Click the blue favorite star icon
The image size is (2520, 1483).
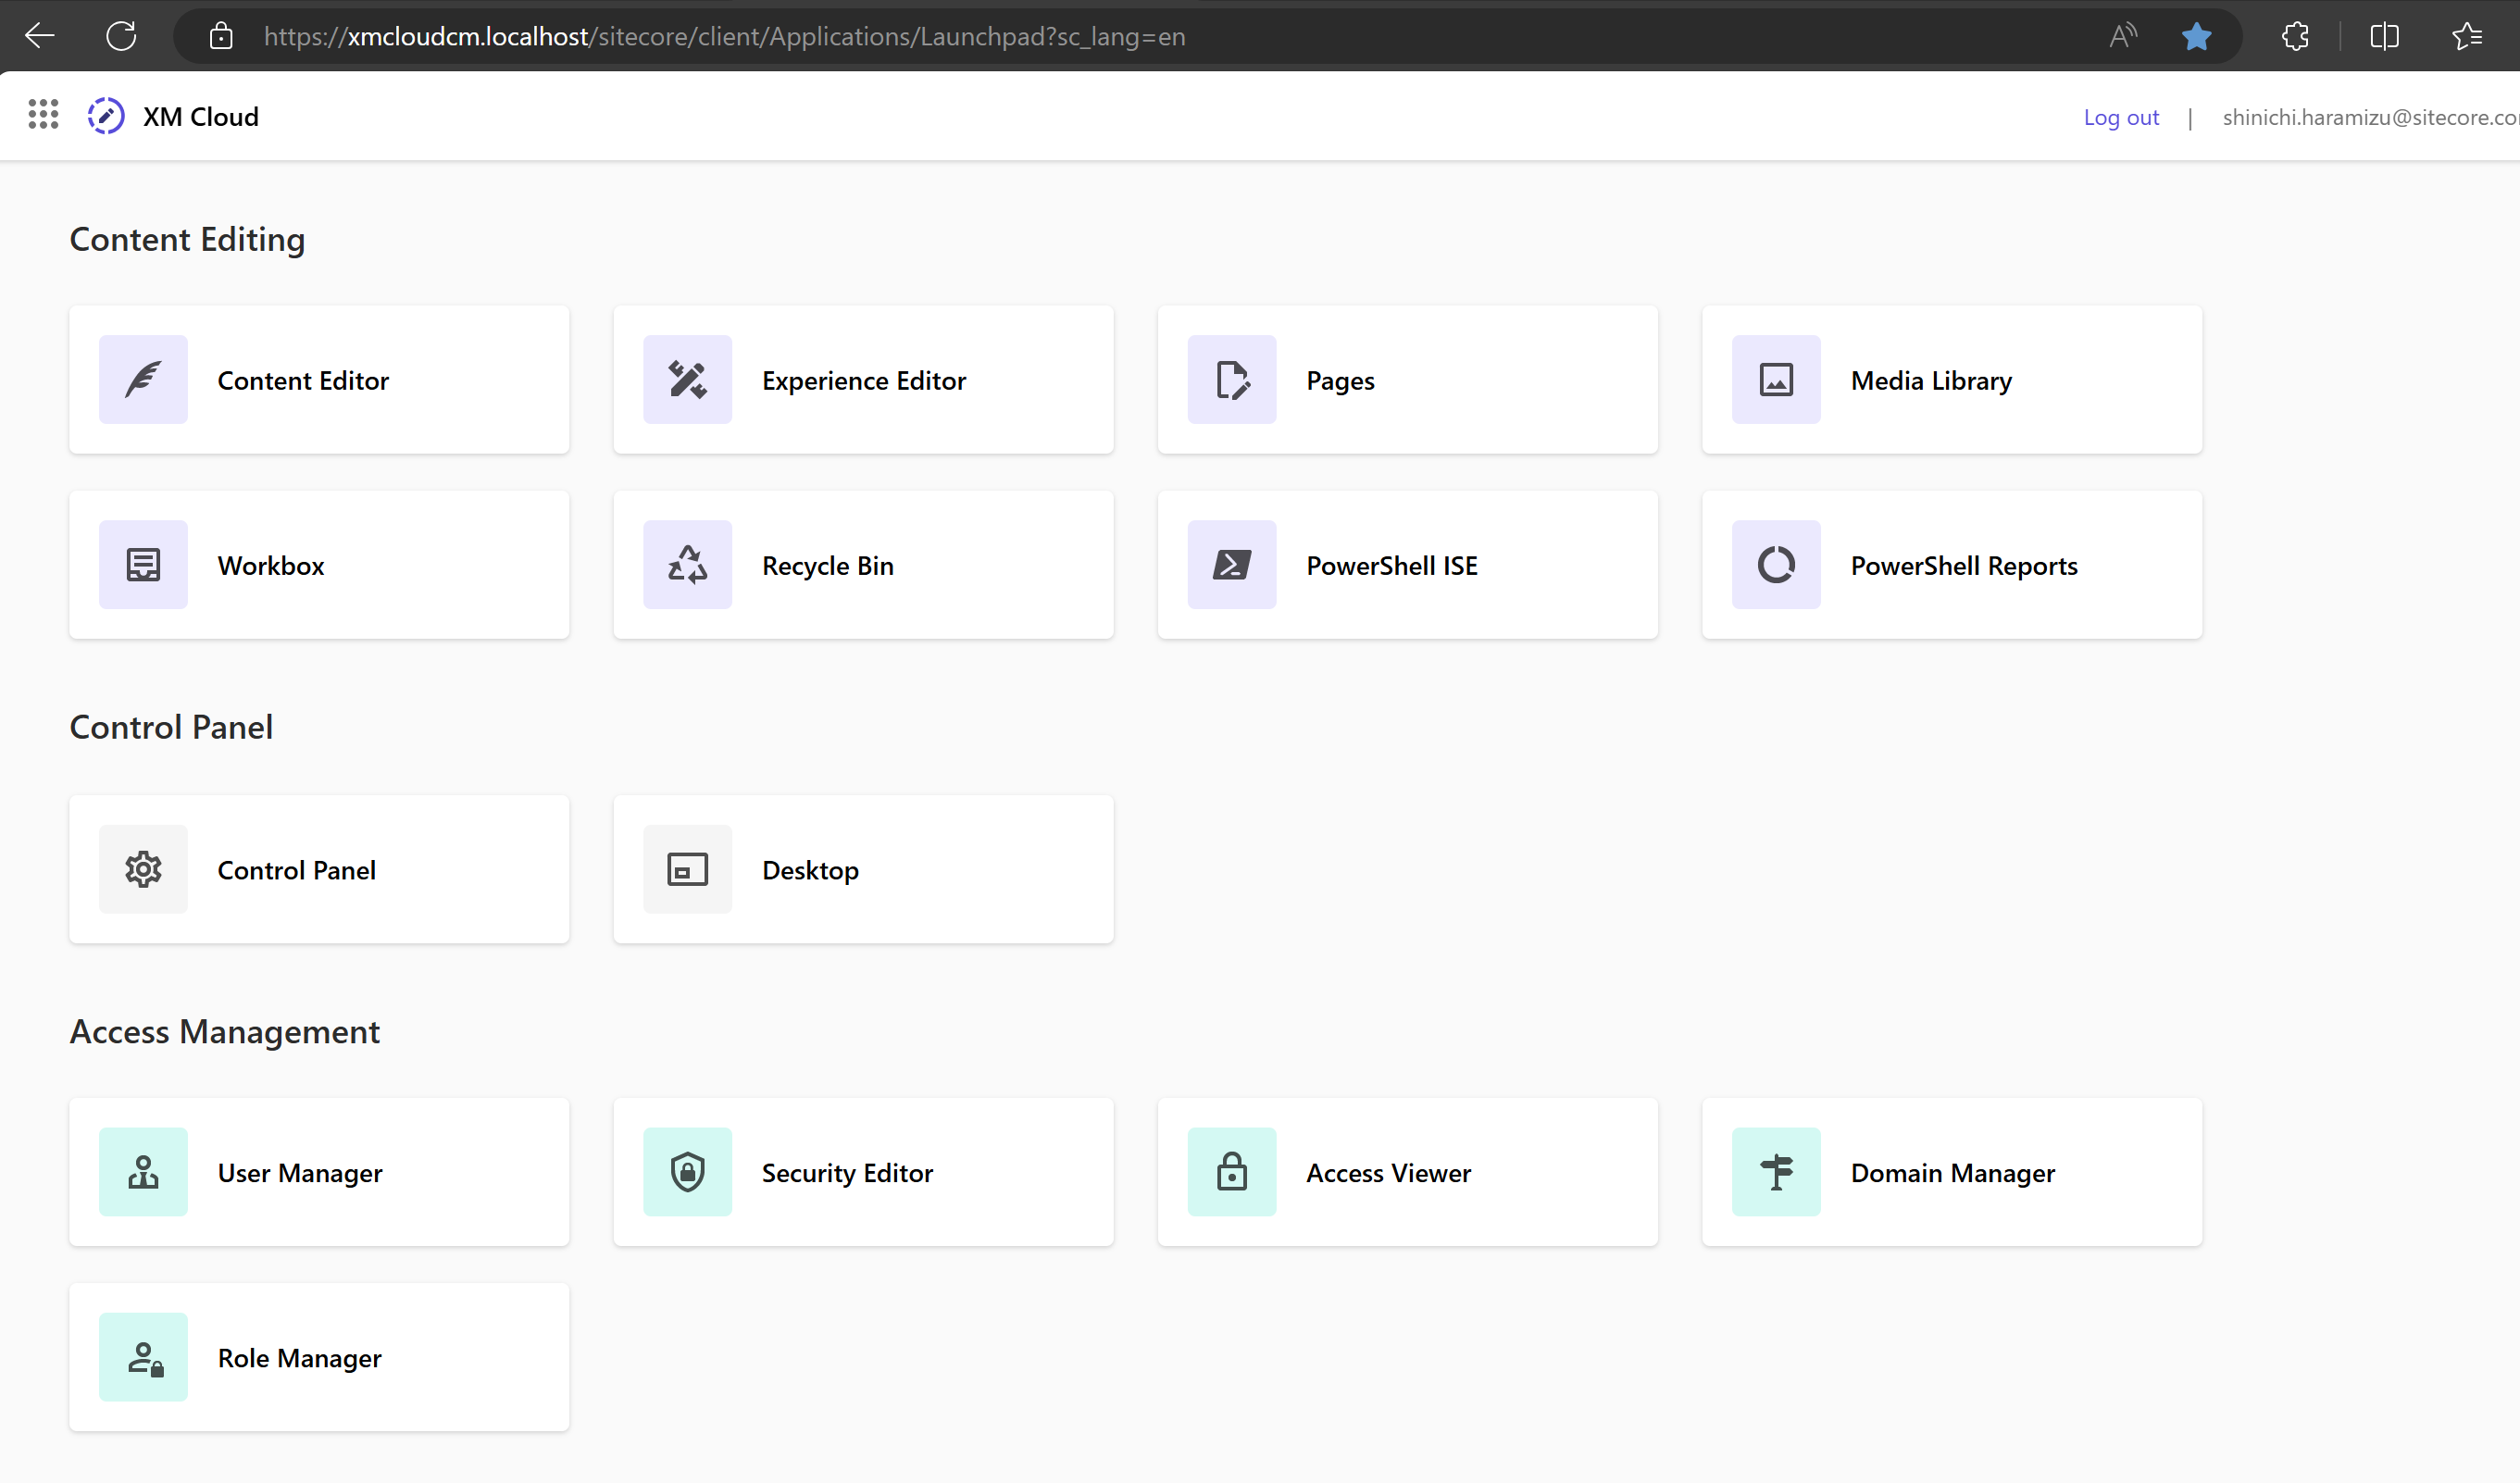(x=2196, y=37)
